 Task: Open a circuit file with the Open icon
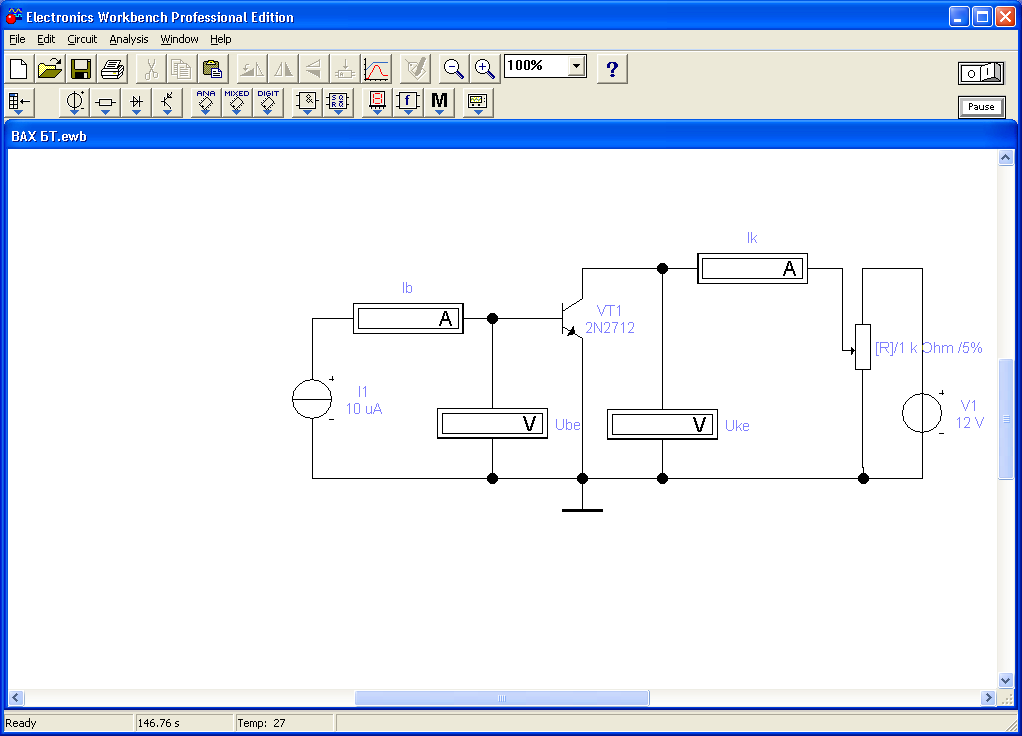pos(50,69)
